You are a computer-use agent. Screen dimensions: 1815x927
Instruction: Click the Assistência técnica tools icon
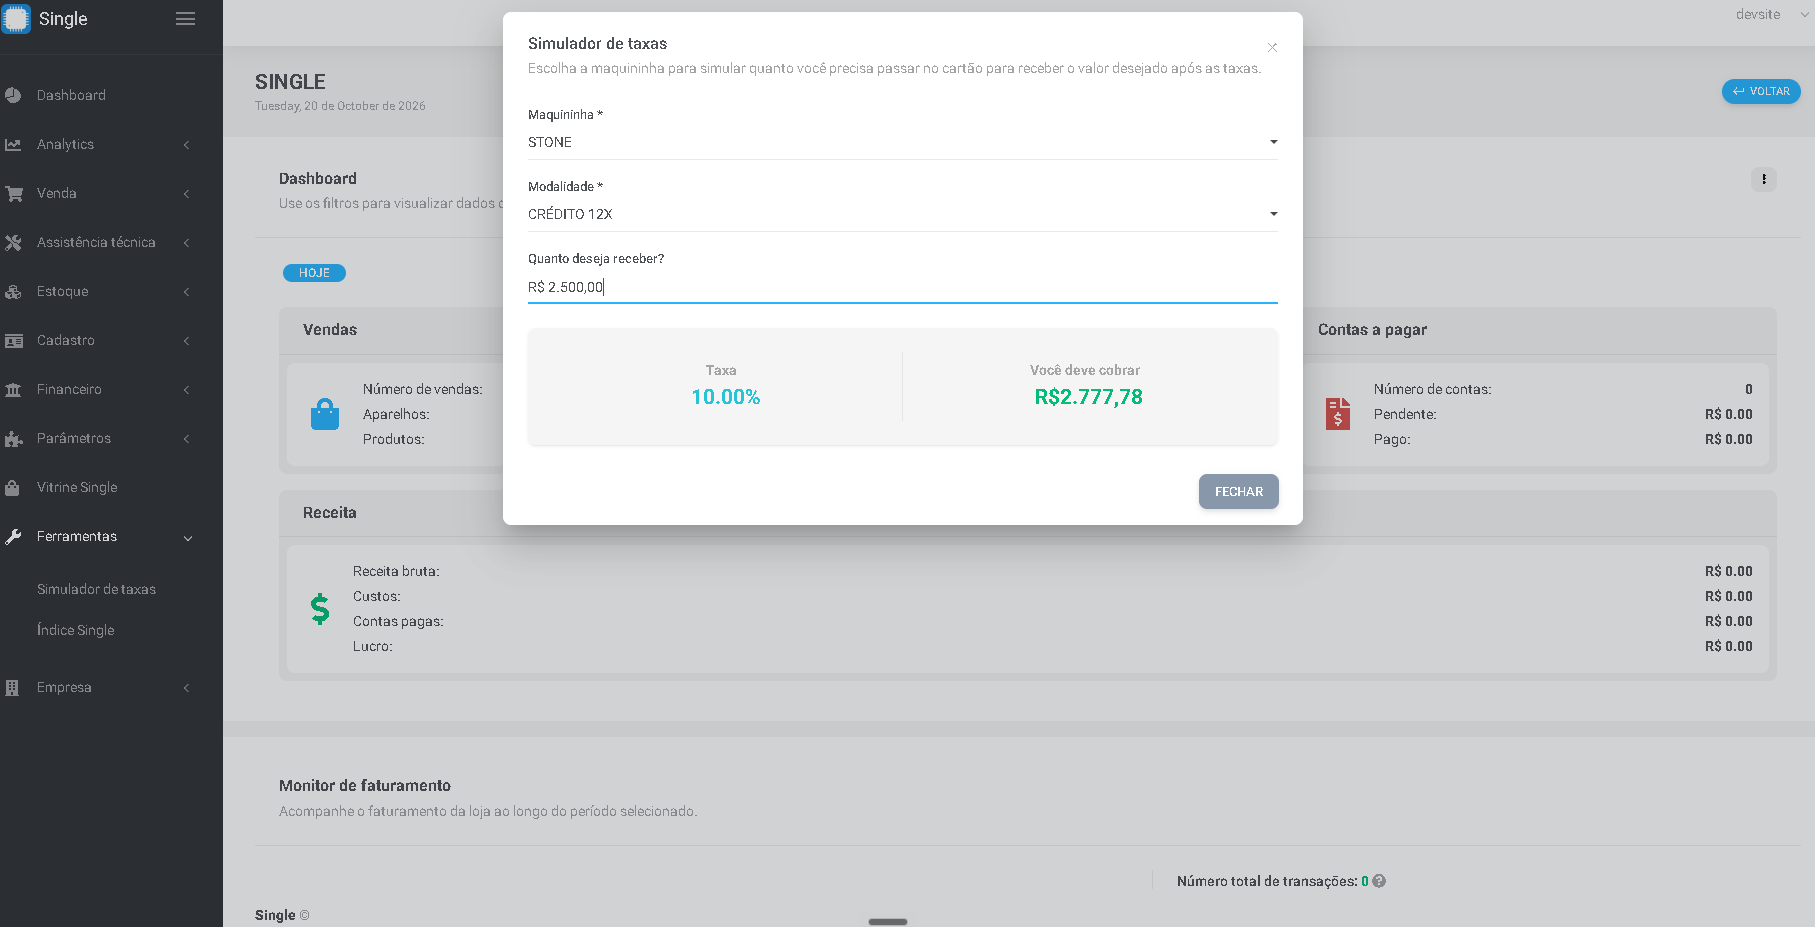13,242
